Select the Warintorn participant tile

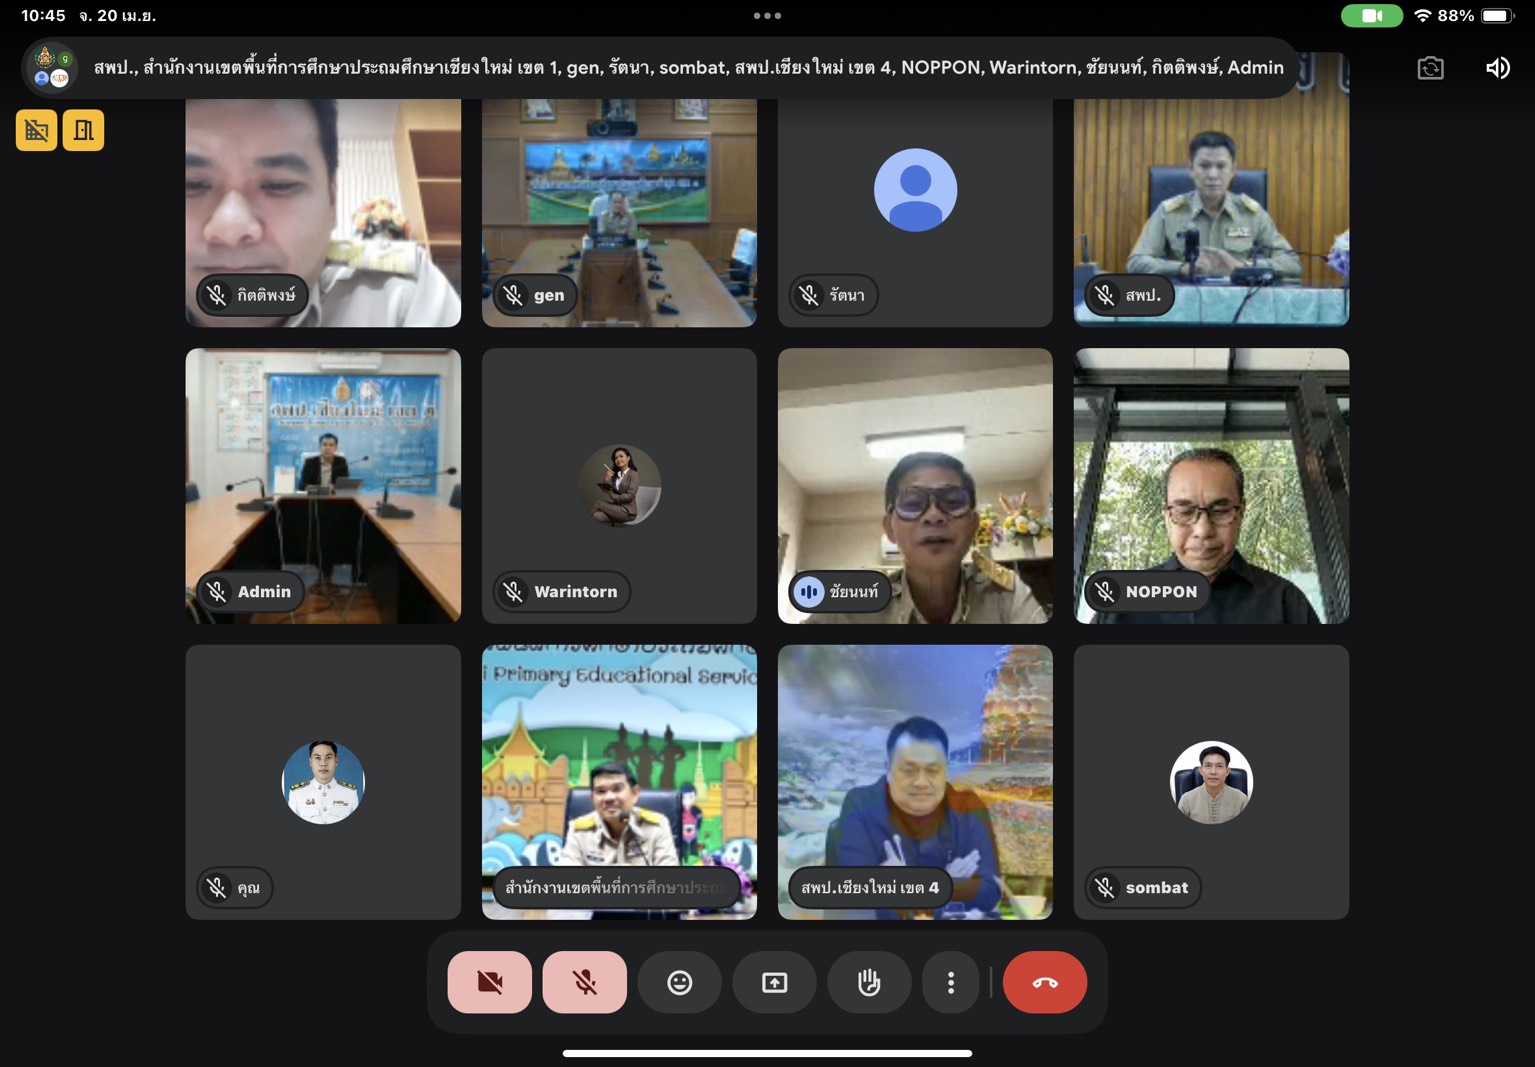[x=619, y=485]
